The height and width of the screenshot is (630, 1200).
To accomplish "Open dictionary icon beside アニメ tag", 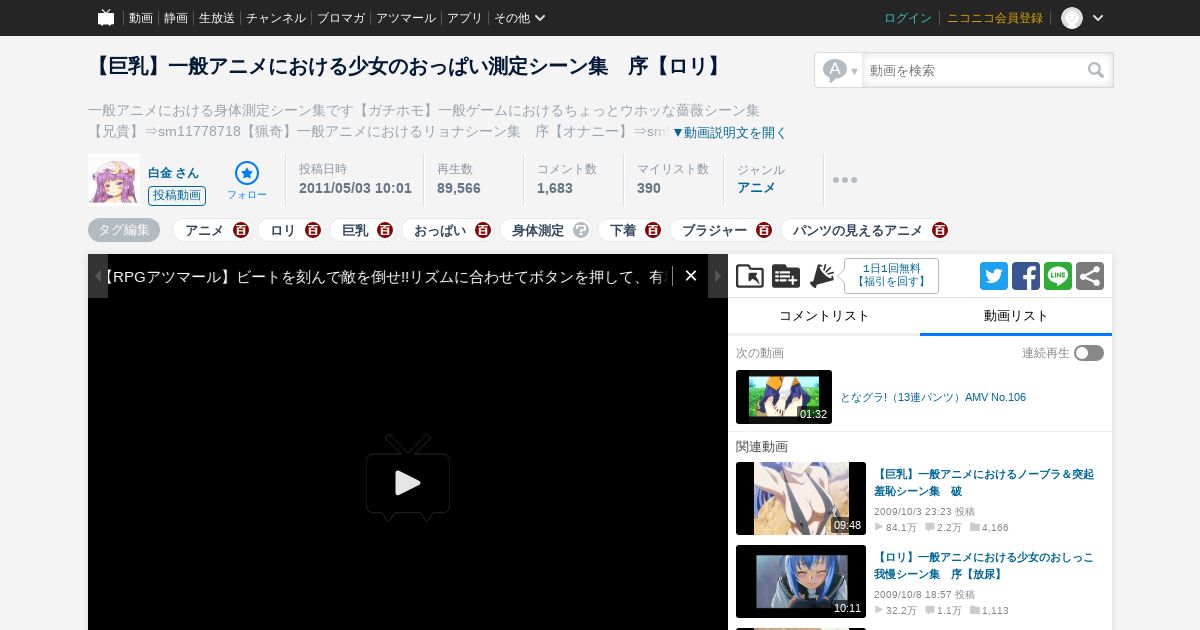I will coord(241,230).
